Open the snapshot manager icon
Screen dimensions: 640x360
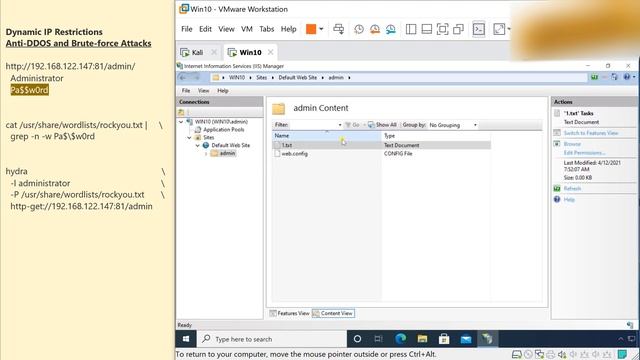[391, 29]
